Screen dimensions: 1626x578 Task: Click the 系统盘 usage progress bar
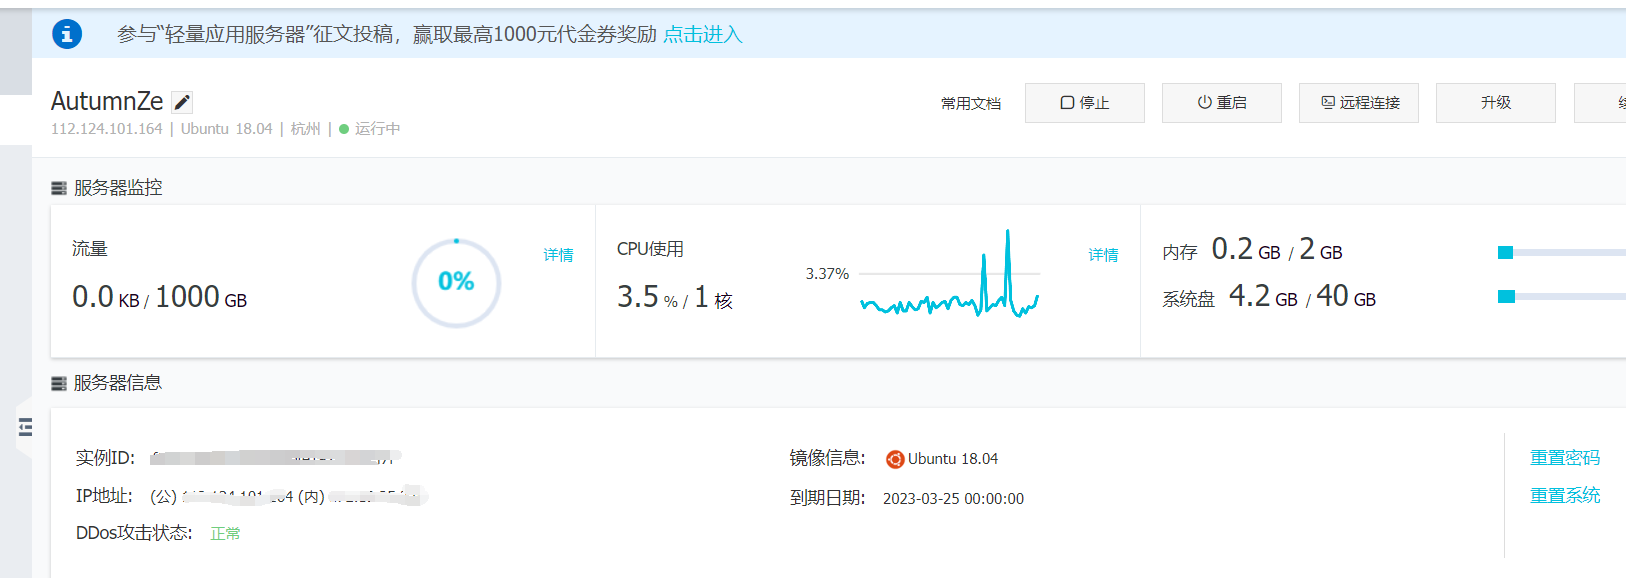(x=1561, y=296)
